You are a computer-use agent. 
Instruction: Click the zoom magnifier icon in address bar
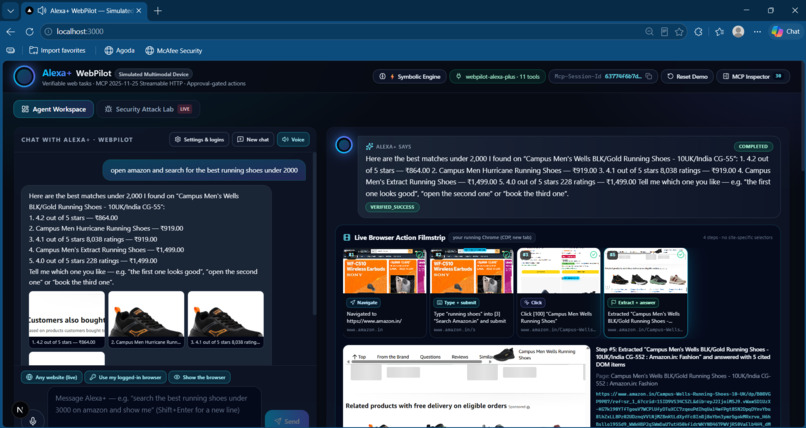pos(650,32)
